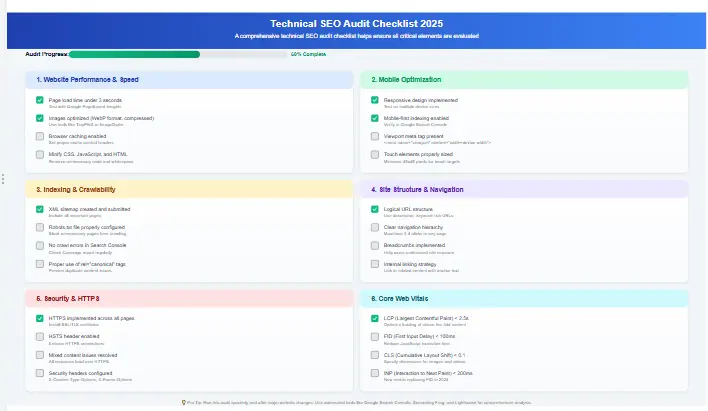Uncheck Responsive design implemented
Screen dimensions: 708x411
coord(375,100)
